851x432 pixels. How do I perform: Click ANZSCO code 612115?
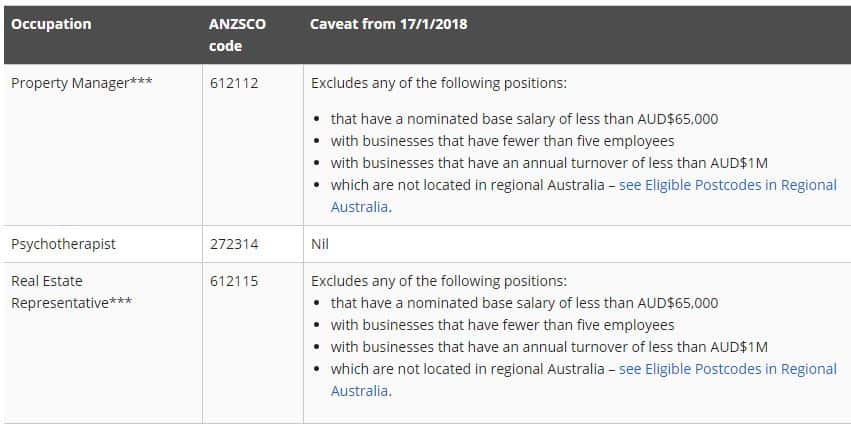point(234,281)
